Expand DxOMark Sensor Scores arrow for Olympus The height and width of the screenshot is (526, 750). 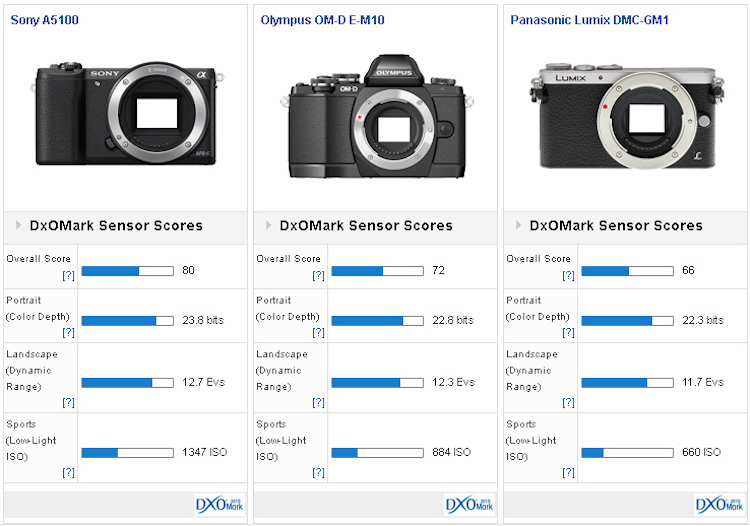coord(269,226)
